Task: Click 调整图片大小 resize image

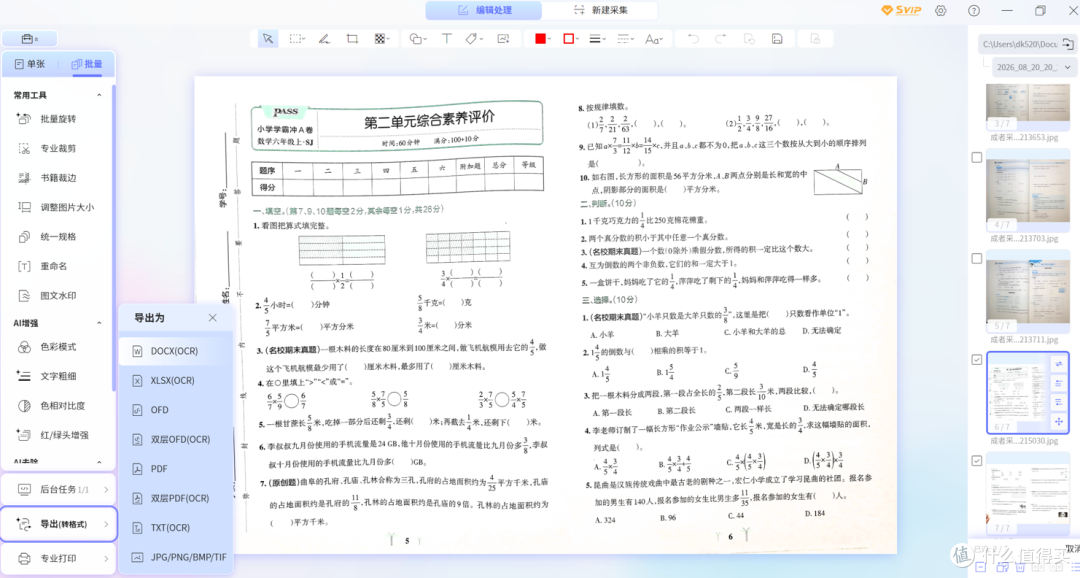Action: (58, 207)
